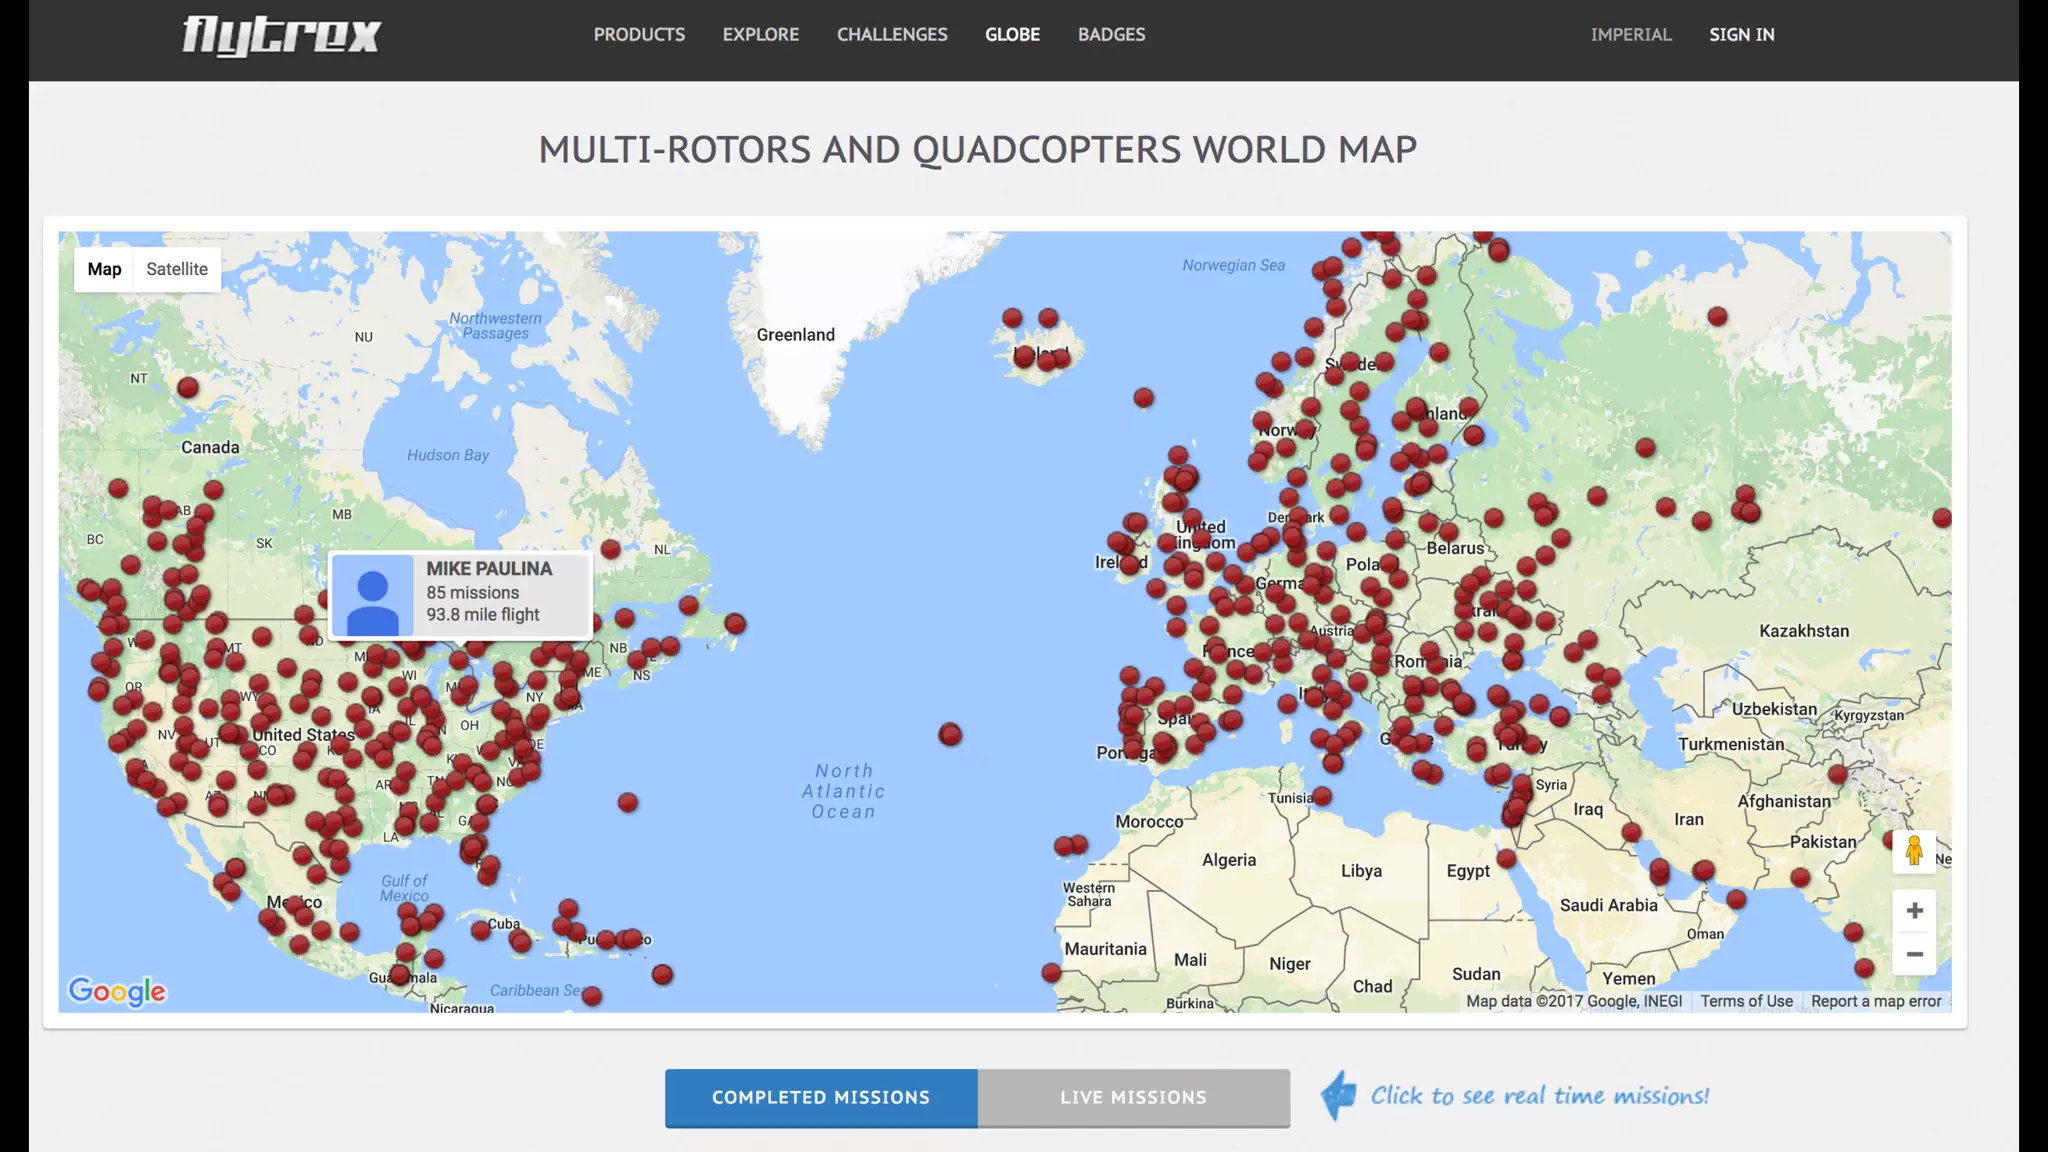2048x1152 pixels.
Task: Zoom out the map with minus button
Action: coord(1914,954)
